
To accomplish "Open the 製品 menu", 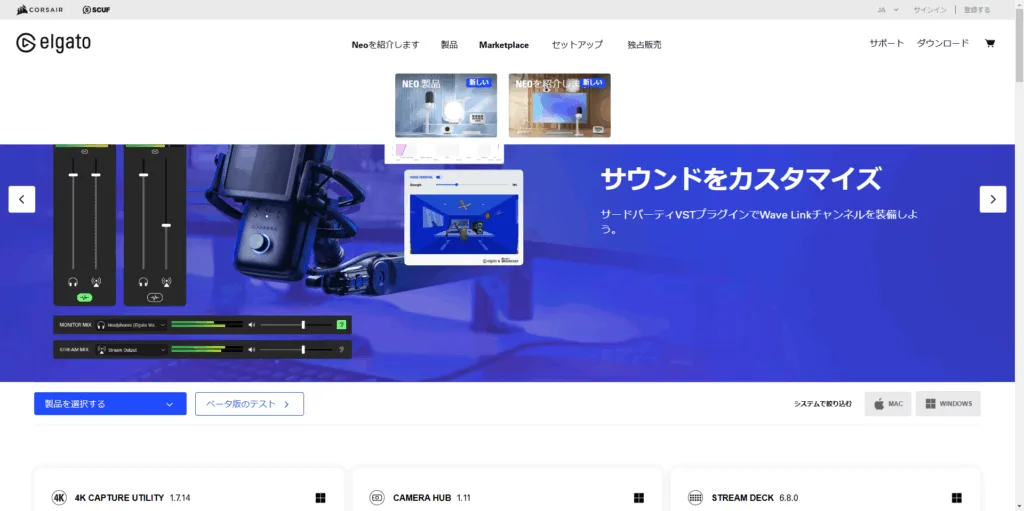I will tap(449, 45).
